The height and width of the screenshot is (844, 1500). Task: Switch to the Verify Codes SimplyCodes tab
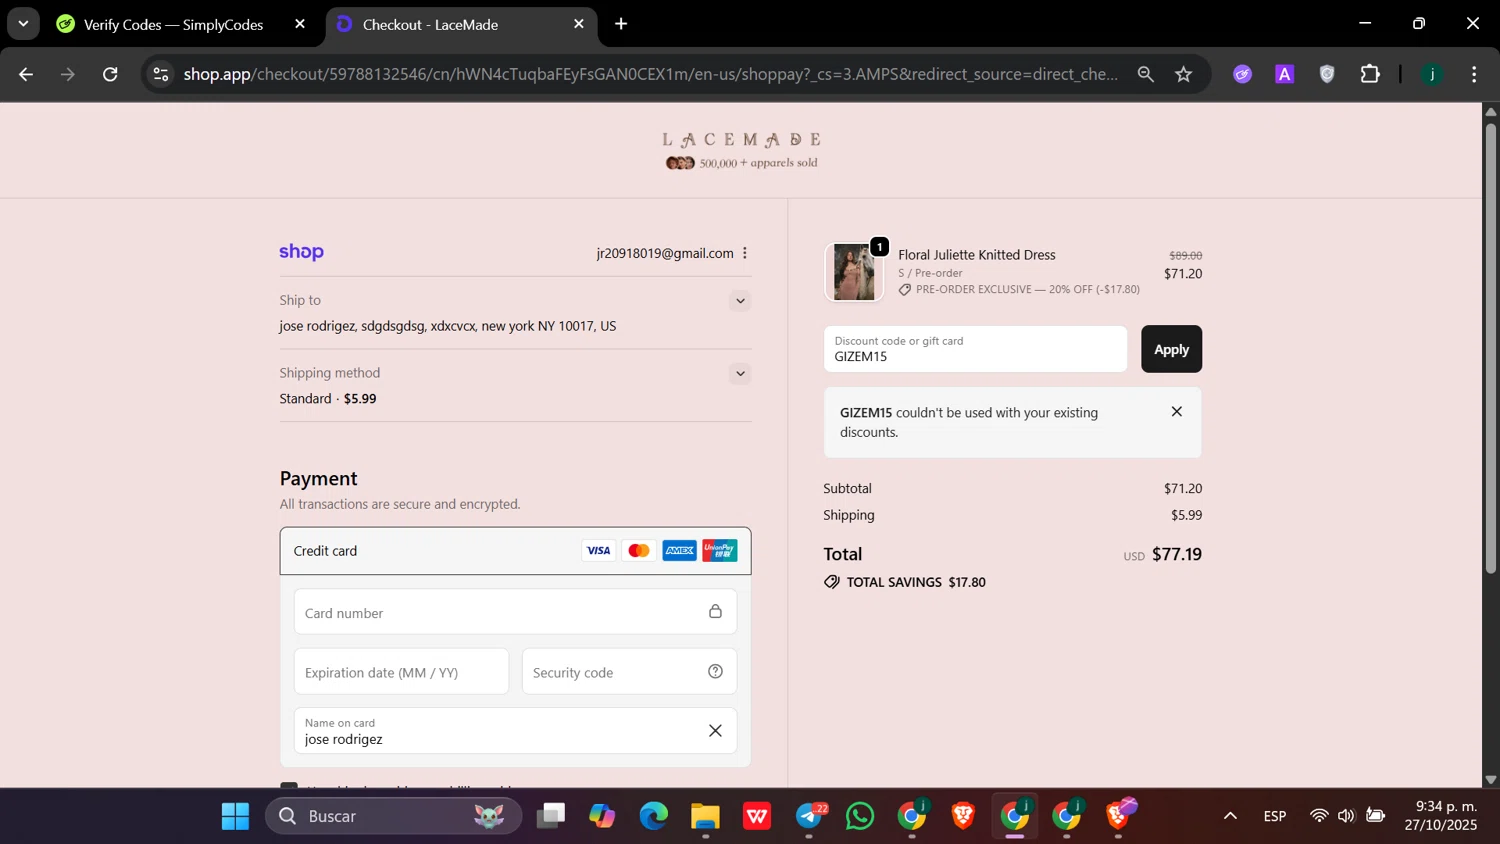coord(175,24)
